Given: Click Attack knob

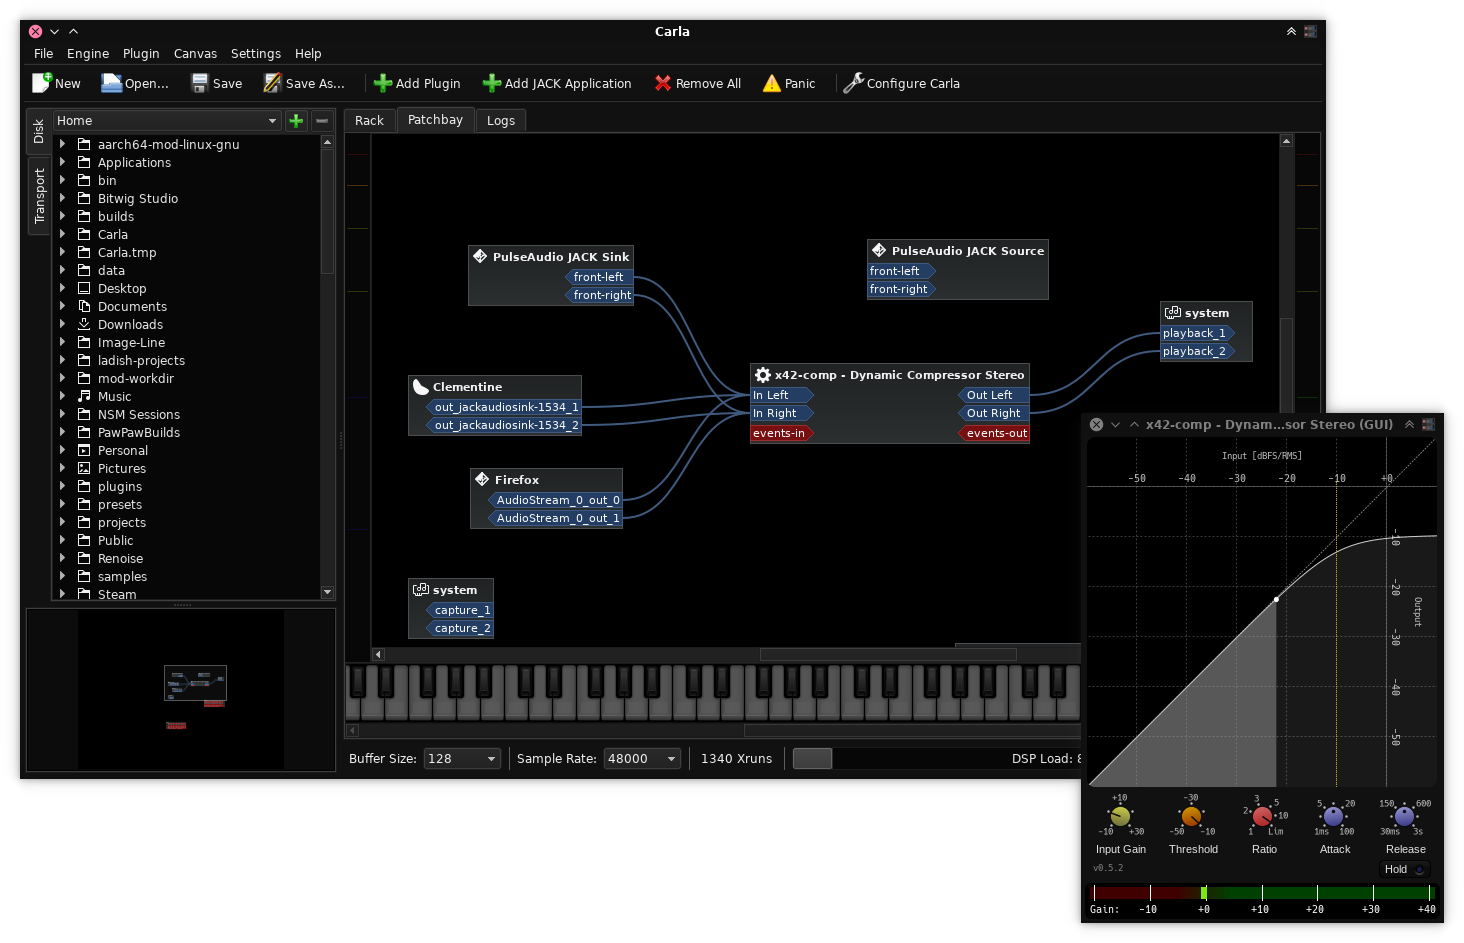Looking at the screenshot, I should (x=1334, y=817).
